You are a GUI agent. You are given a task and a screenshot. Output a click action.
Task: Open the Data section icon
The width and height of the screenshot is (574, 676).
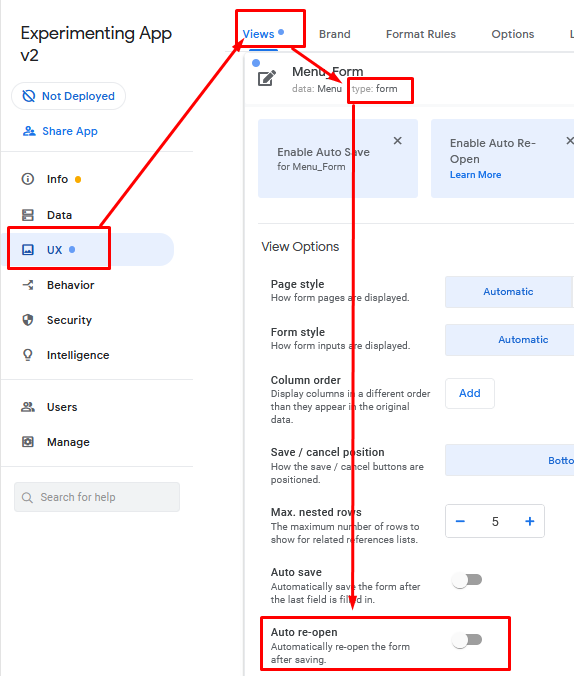pyautogui.click(x=28, y=215)
